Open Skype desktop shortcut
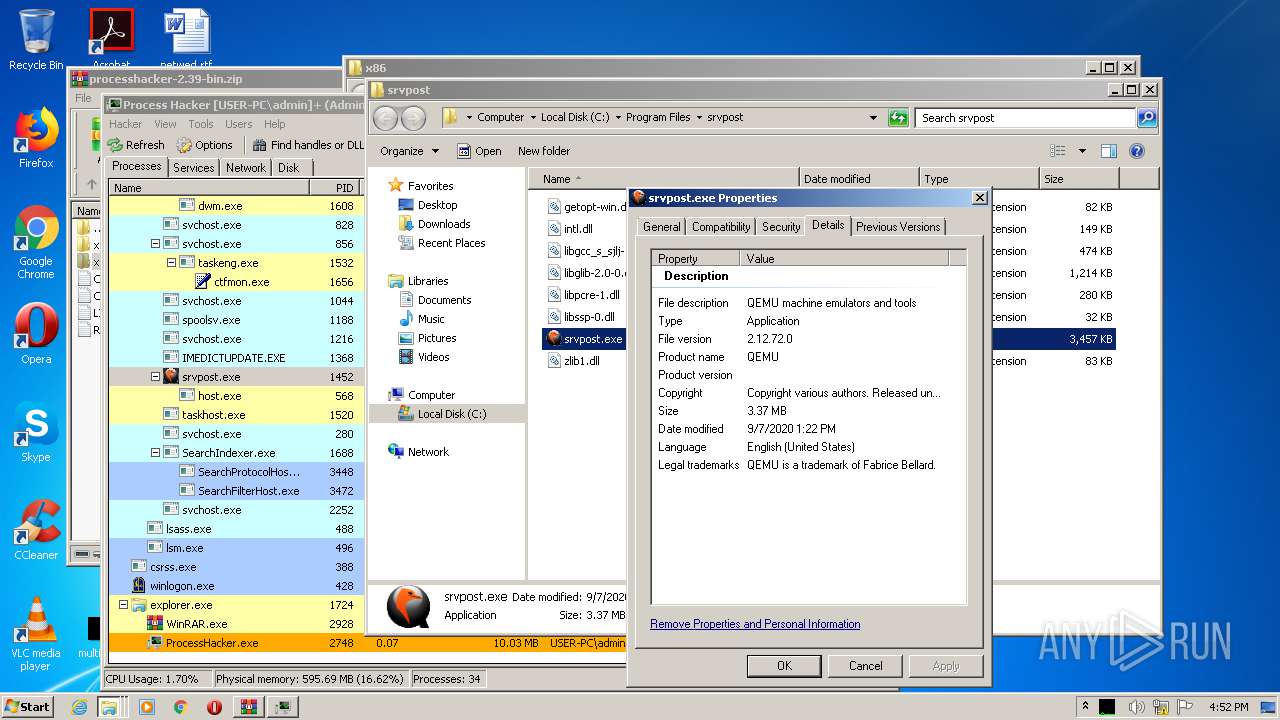 tap(36, 434)
